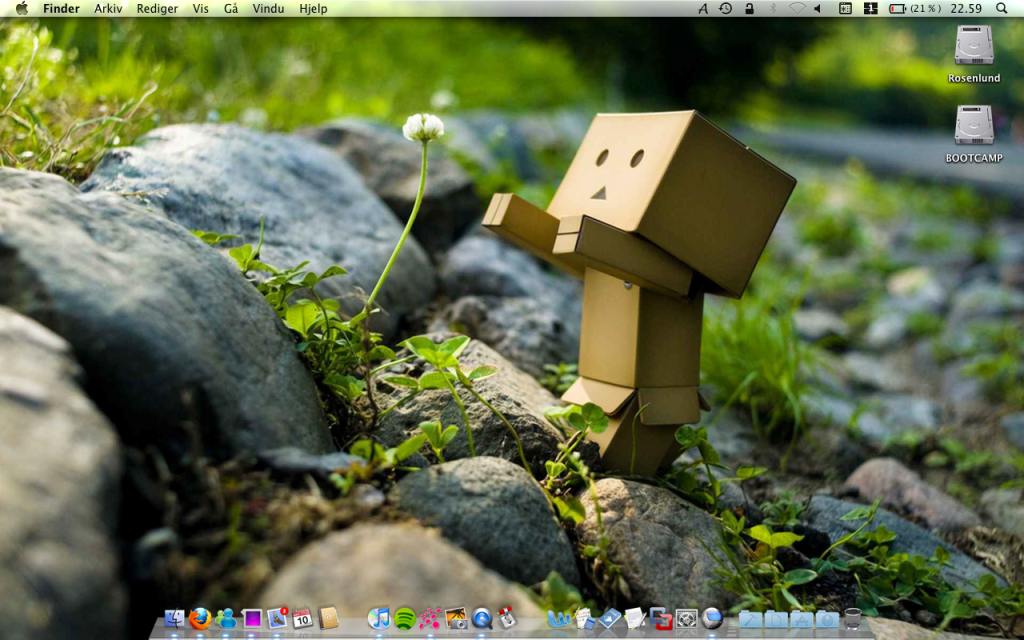Viewport: 1024px width, 640px height.
Task: Open Address Book in the dock
Action: tap(328, 618)
